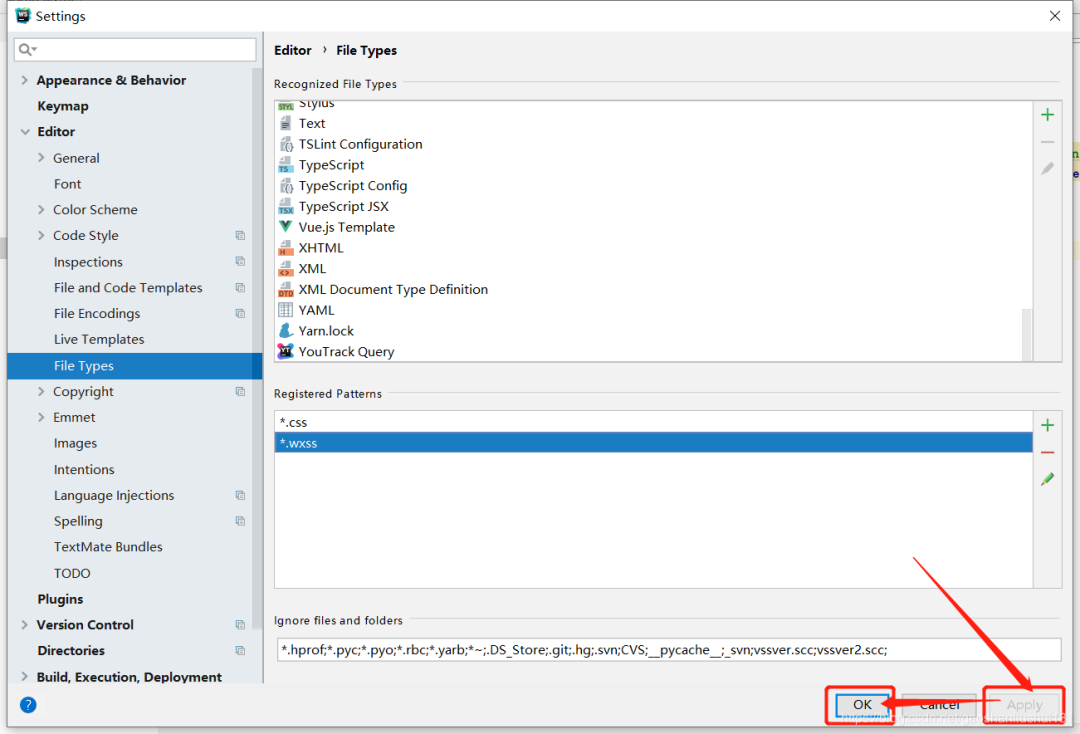Add a new recognized file type

1047,115
